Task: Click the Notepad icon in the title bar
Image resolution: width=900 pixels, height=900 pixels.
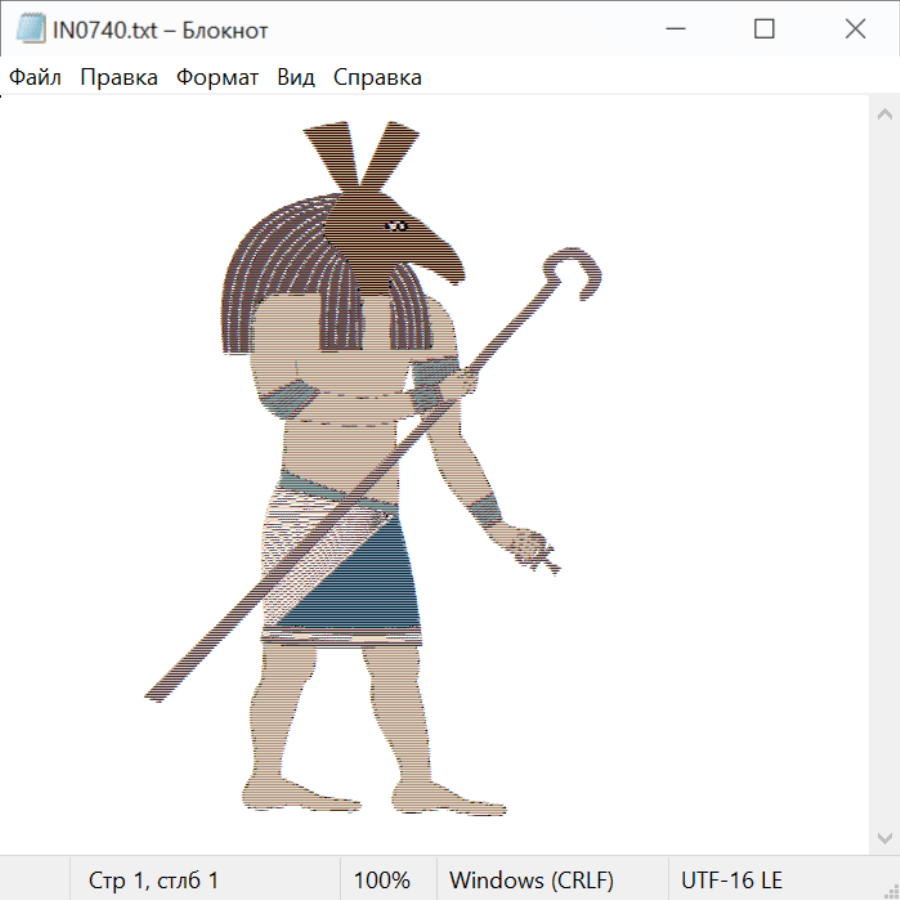Action: click(30, 30)
